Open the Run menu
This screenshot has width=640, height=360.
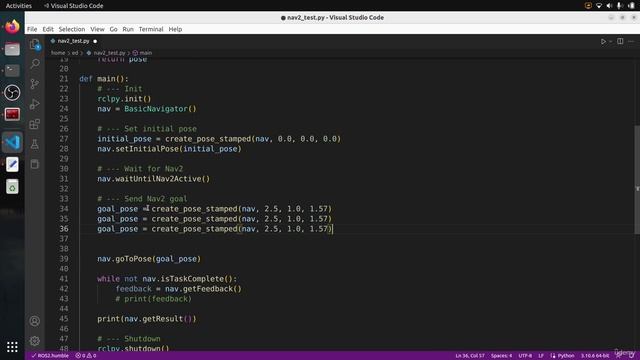128,29
